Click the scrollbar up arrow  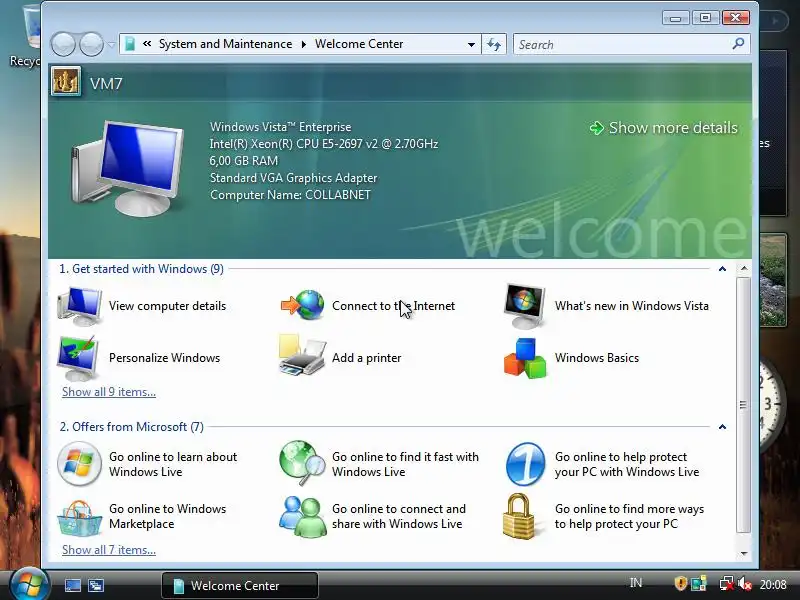[x=744, y=268]
